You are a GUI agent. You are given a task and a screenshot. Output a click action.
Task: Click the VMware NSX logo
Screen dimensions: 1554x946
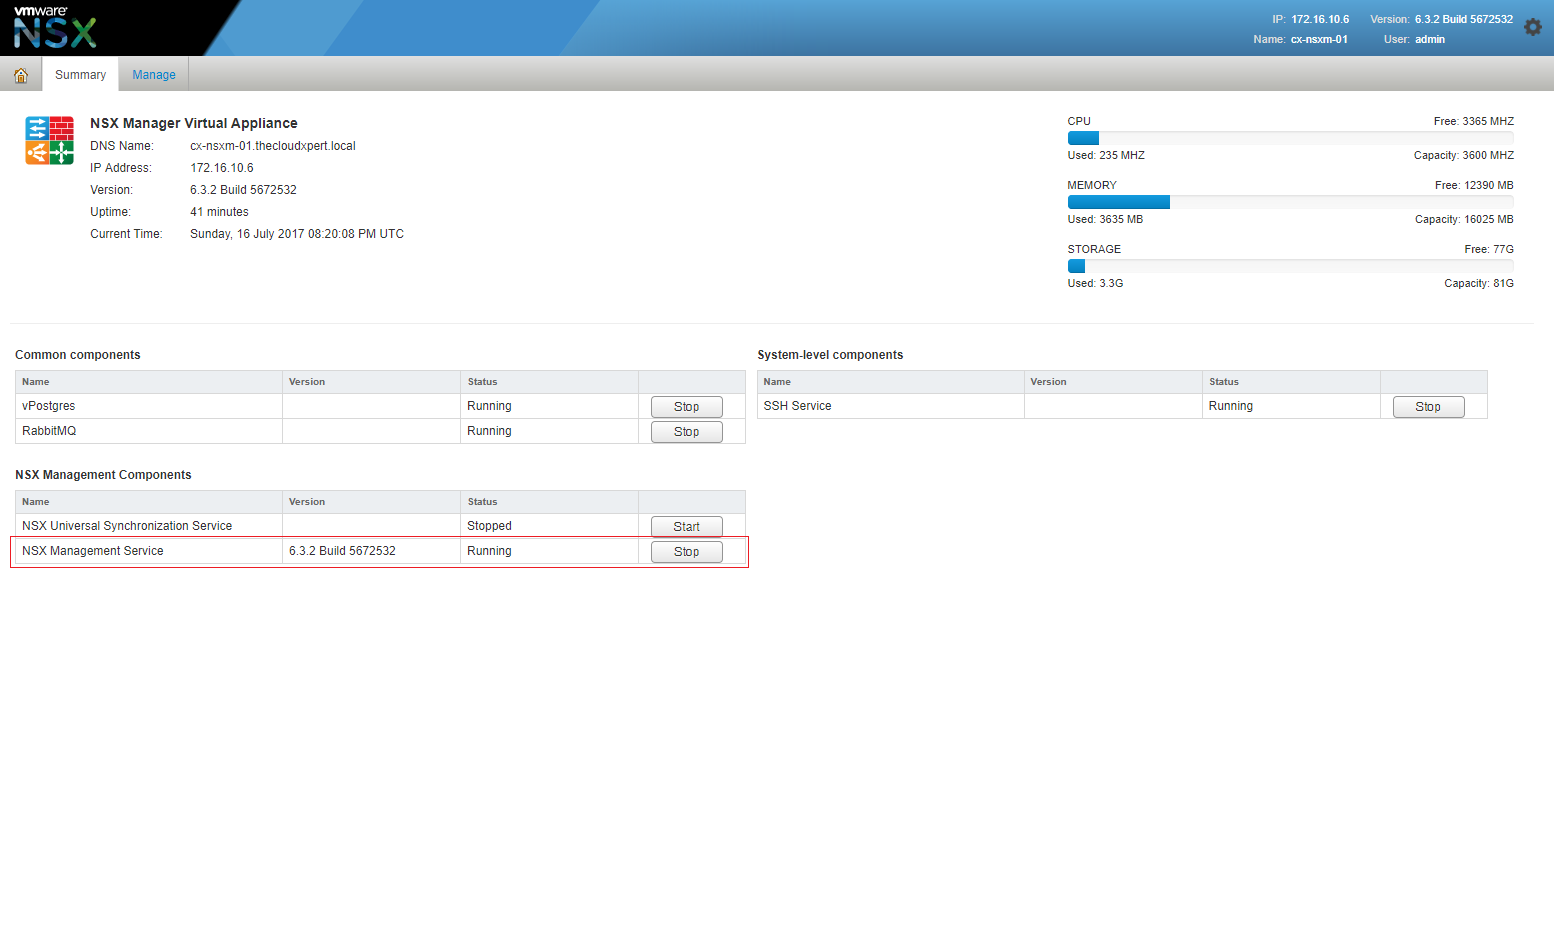56,28
